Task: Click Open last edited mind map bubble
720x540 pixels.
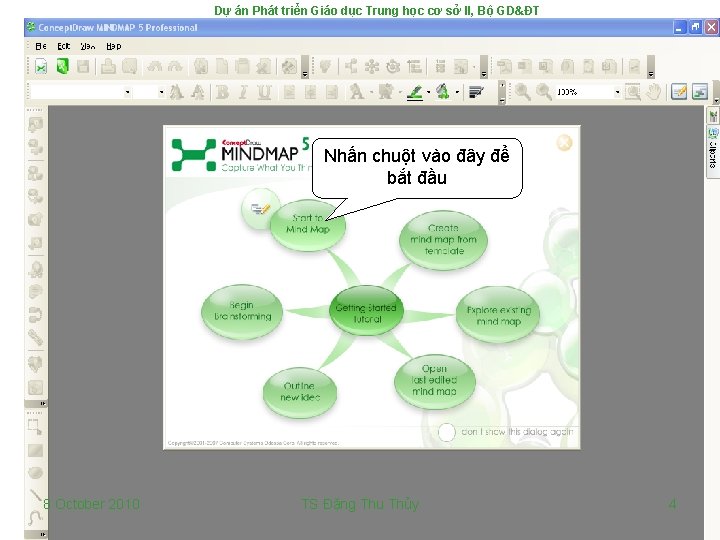Action: click(434, 382)
